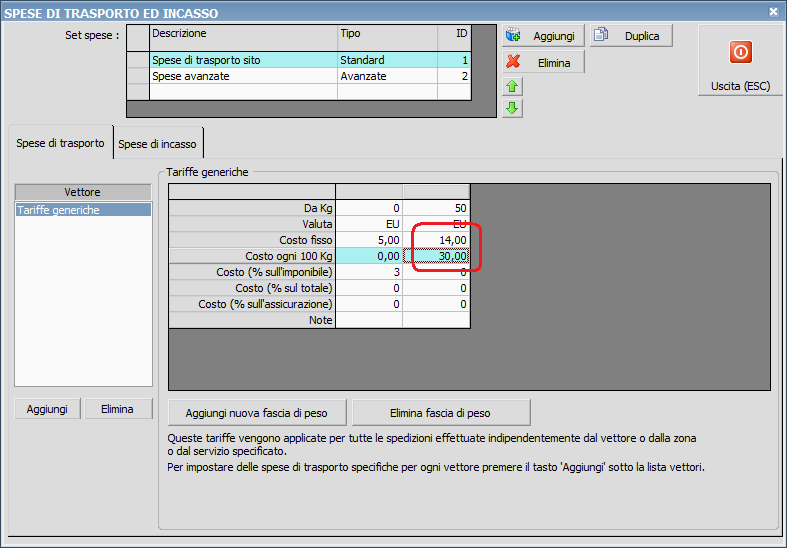Click the first Costo (% sull'assicurazione) cell
Image resolution: width=787 pixels, height=548 pixels.
point(369,304)
